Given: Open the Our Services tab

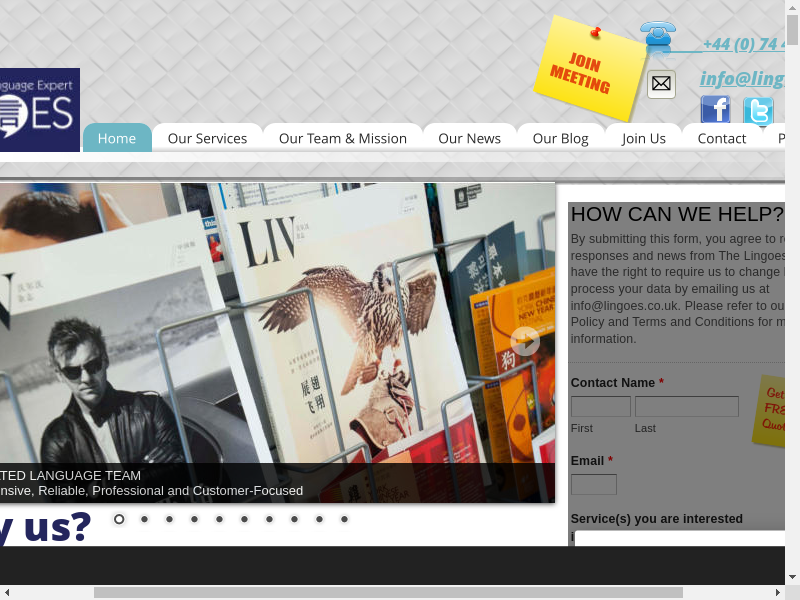Looking at the screenshot, I should (x=207, y=138).
